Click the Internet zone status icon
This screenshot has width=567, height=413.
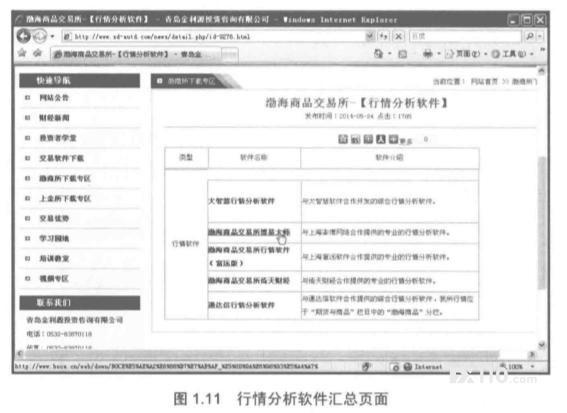click(x=408, y=367)
